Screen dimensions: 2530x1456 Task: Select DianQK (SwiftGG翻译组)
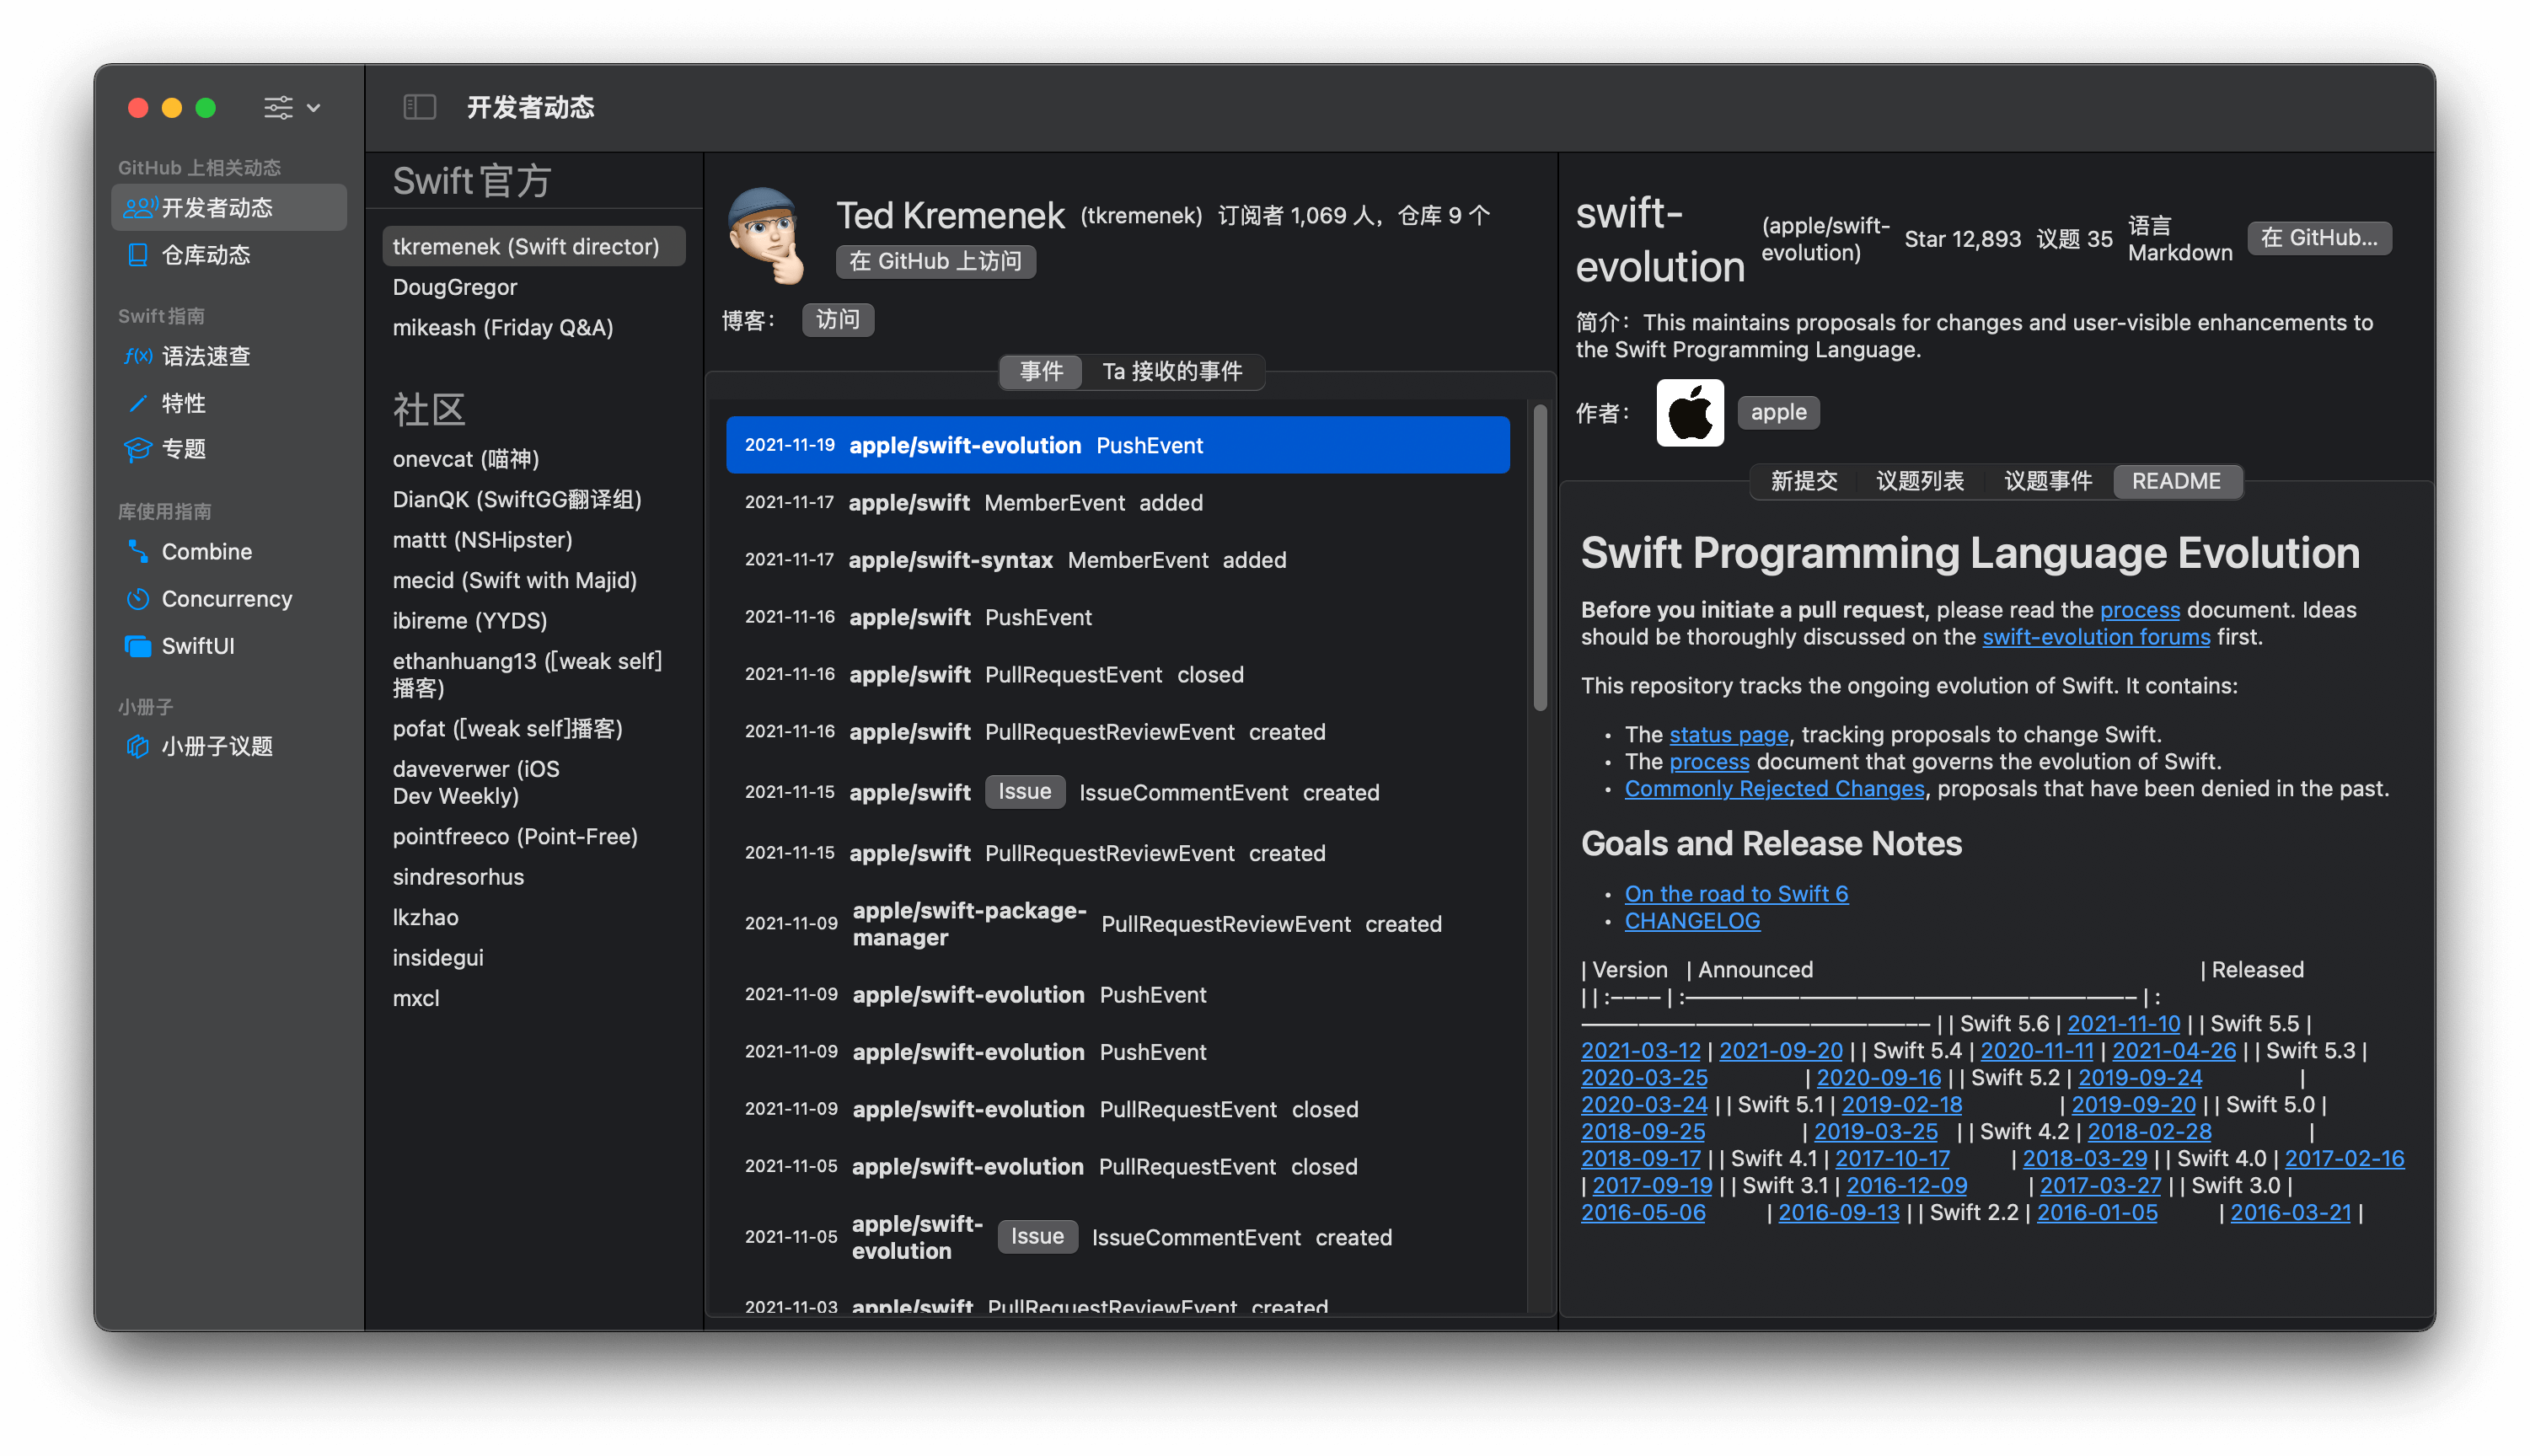pos(534,499)
